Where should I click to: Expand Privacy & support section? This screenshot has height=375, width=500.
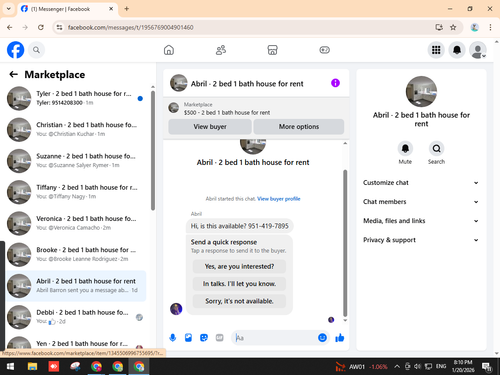click(421, 240)
